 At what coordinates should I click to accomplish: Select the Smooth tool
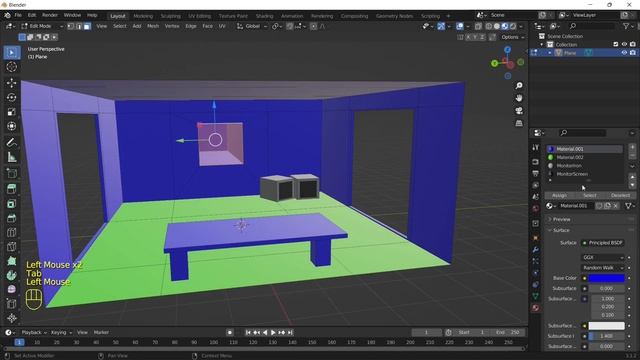coord(11,289)
